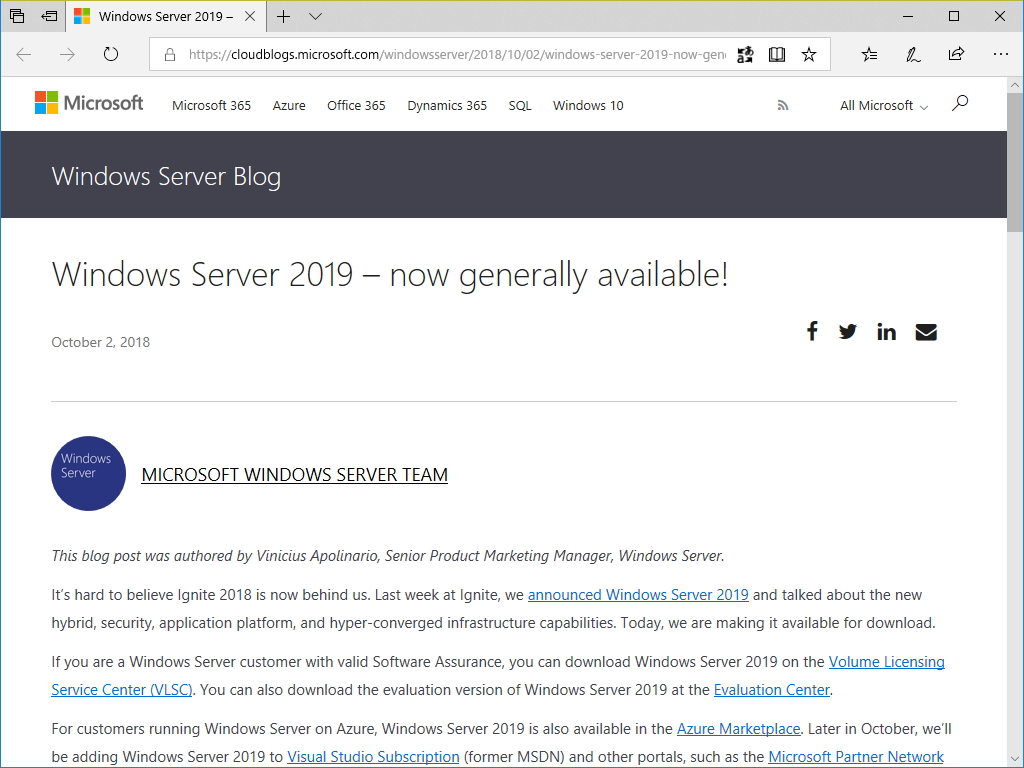Share article on Facebook icon

point(812,331)
